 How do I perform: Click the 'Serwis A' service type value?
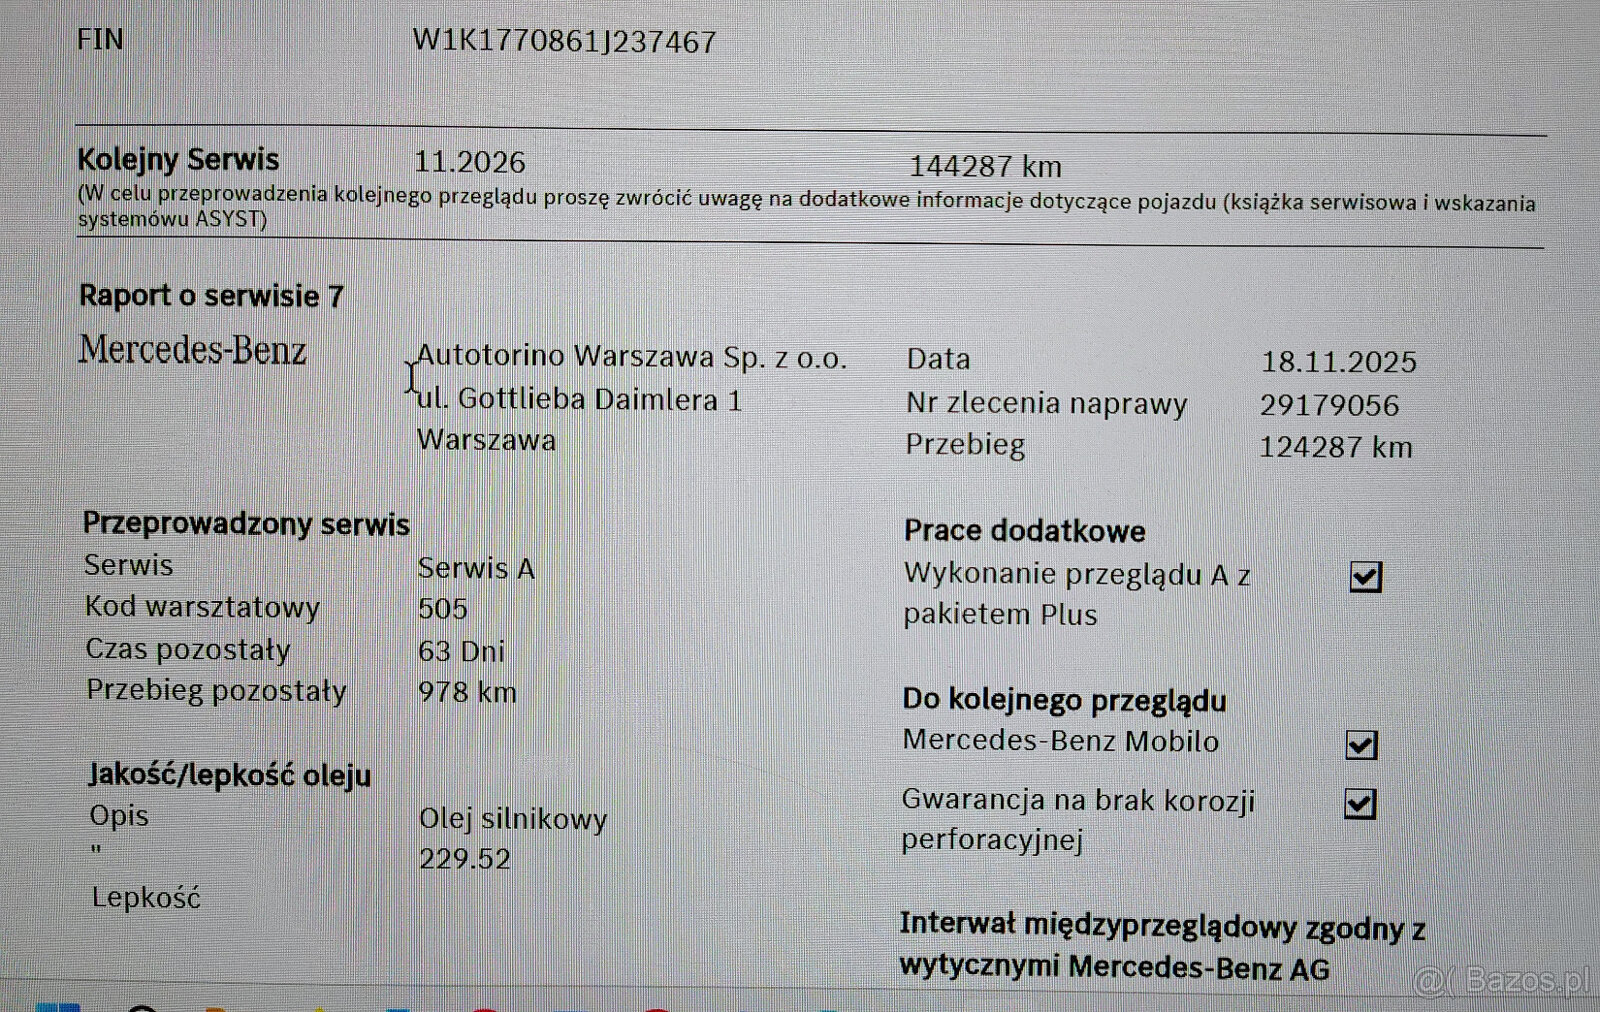476,569
